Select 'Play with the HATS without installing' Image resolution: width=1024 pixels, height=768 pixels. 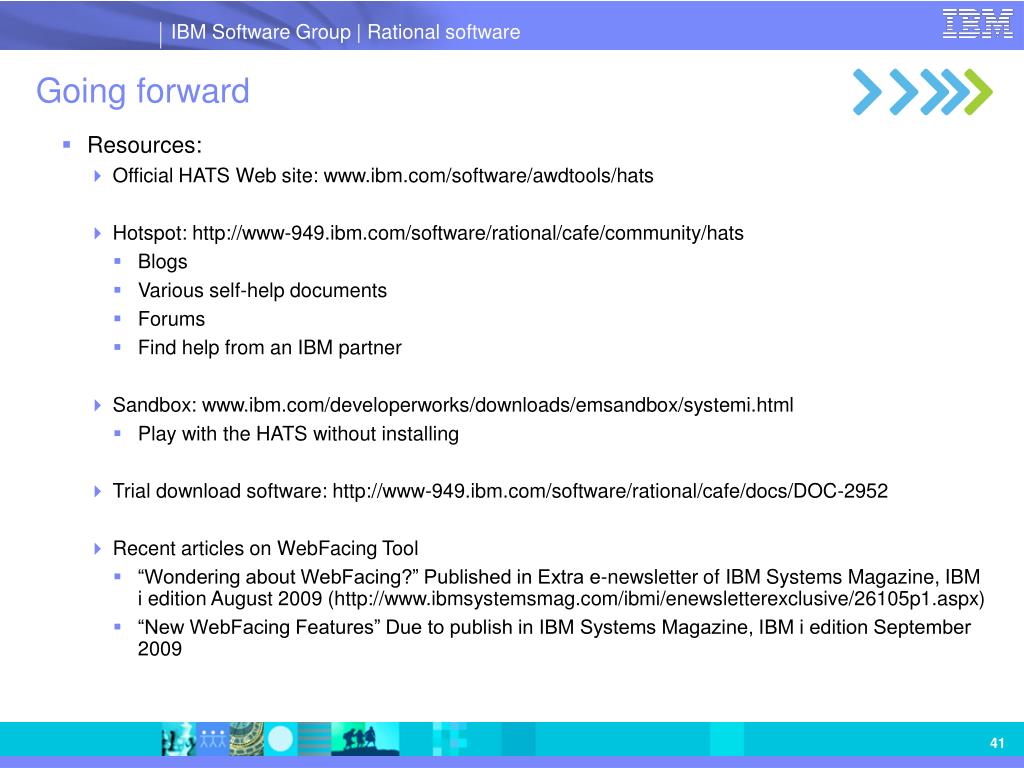pyautogui.click(x=298, y=434)
